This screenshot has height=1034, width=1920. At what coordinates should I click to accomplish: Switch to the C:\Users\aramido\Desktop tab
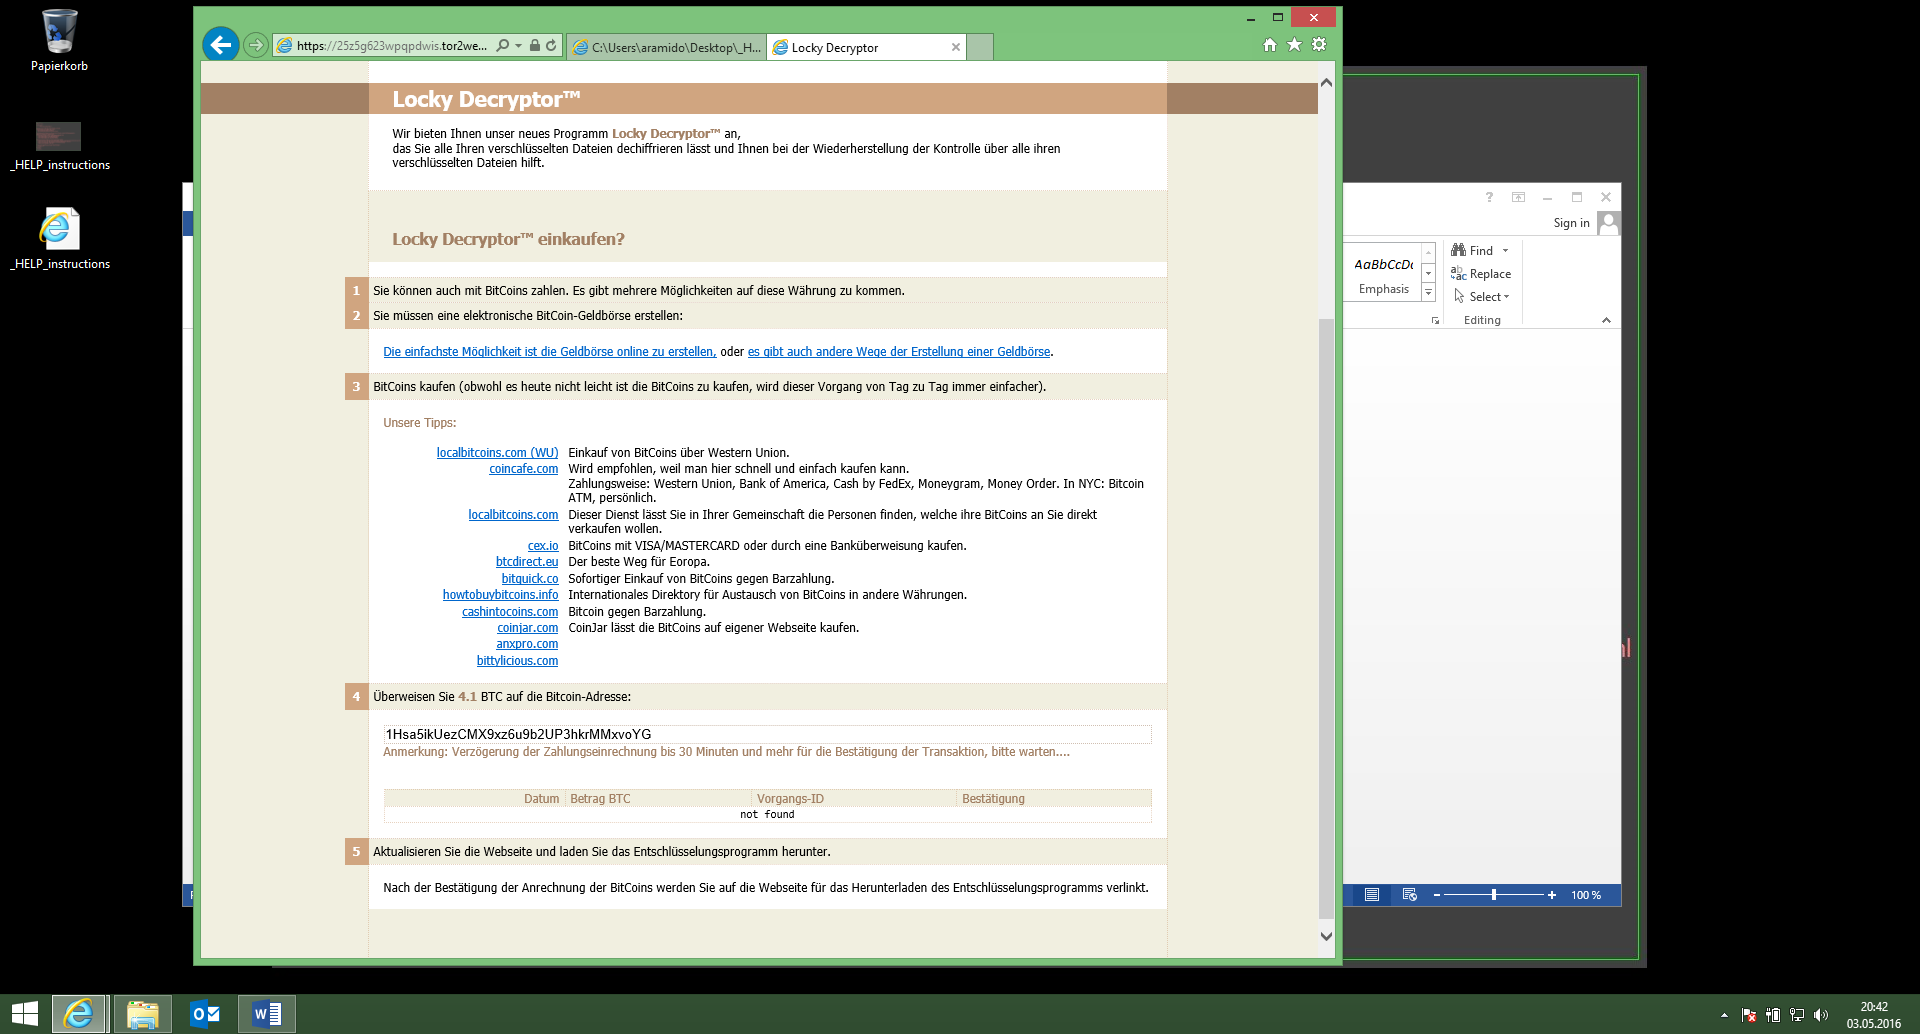[667, 47]
